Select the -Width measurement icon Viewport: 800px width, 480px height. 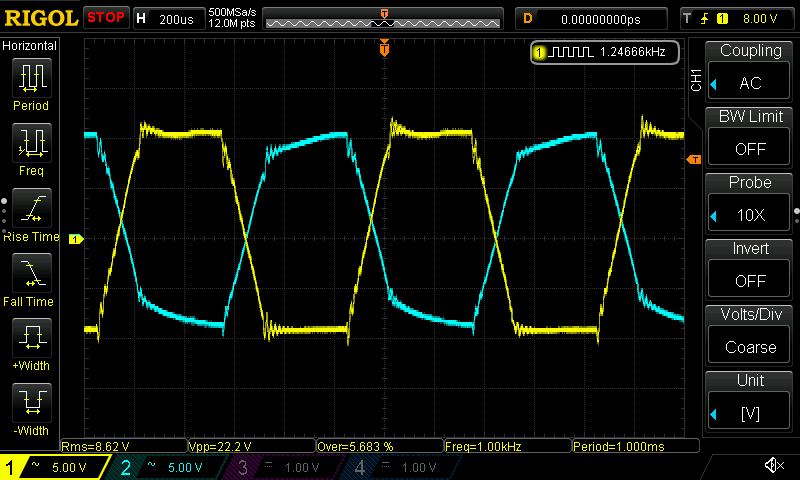[31, 402]
